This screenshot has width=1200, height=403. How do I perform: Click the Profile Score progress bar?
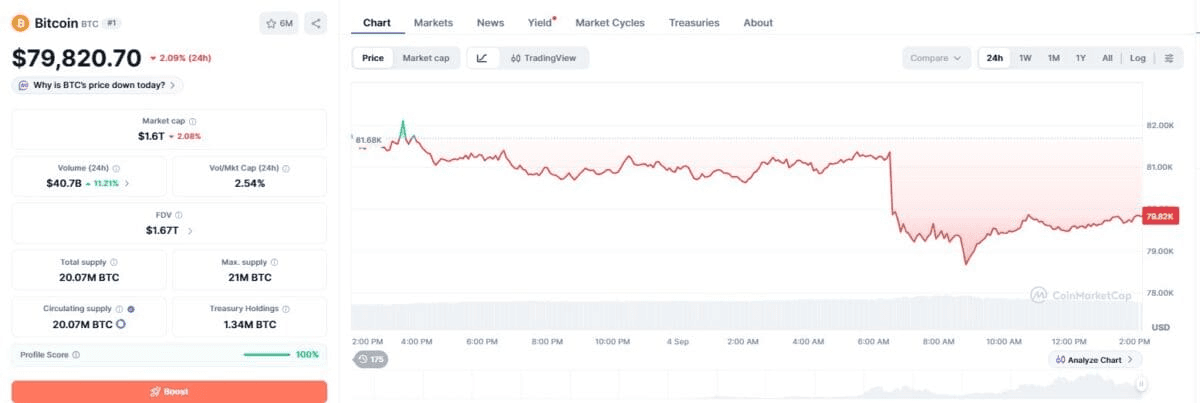point(267,354)
